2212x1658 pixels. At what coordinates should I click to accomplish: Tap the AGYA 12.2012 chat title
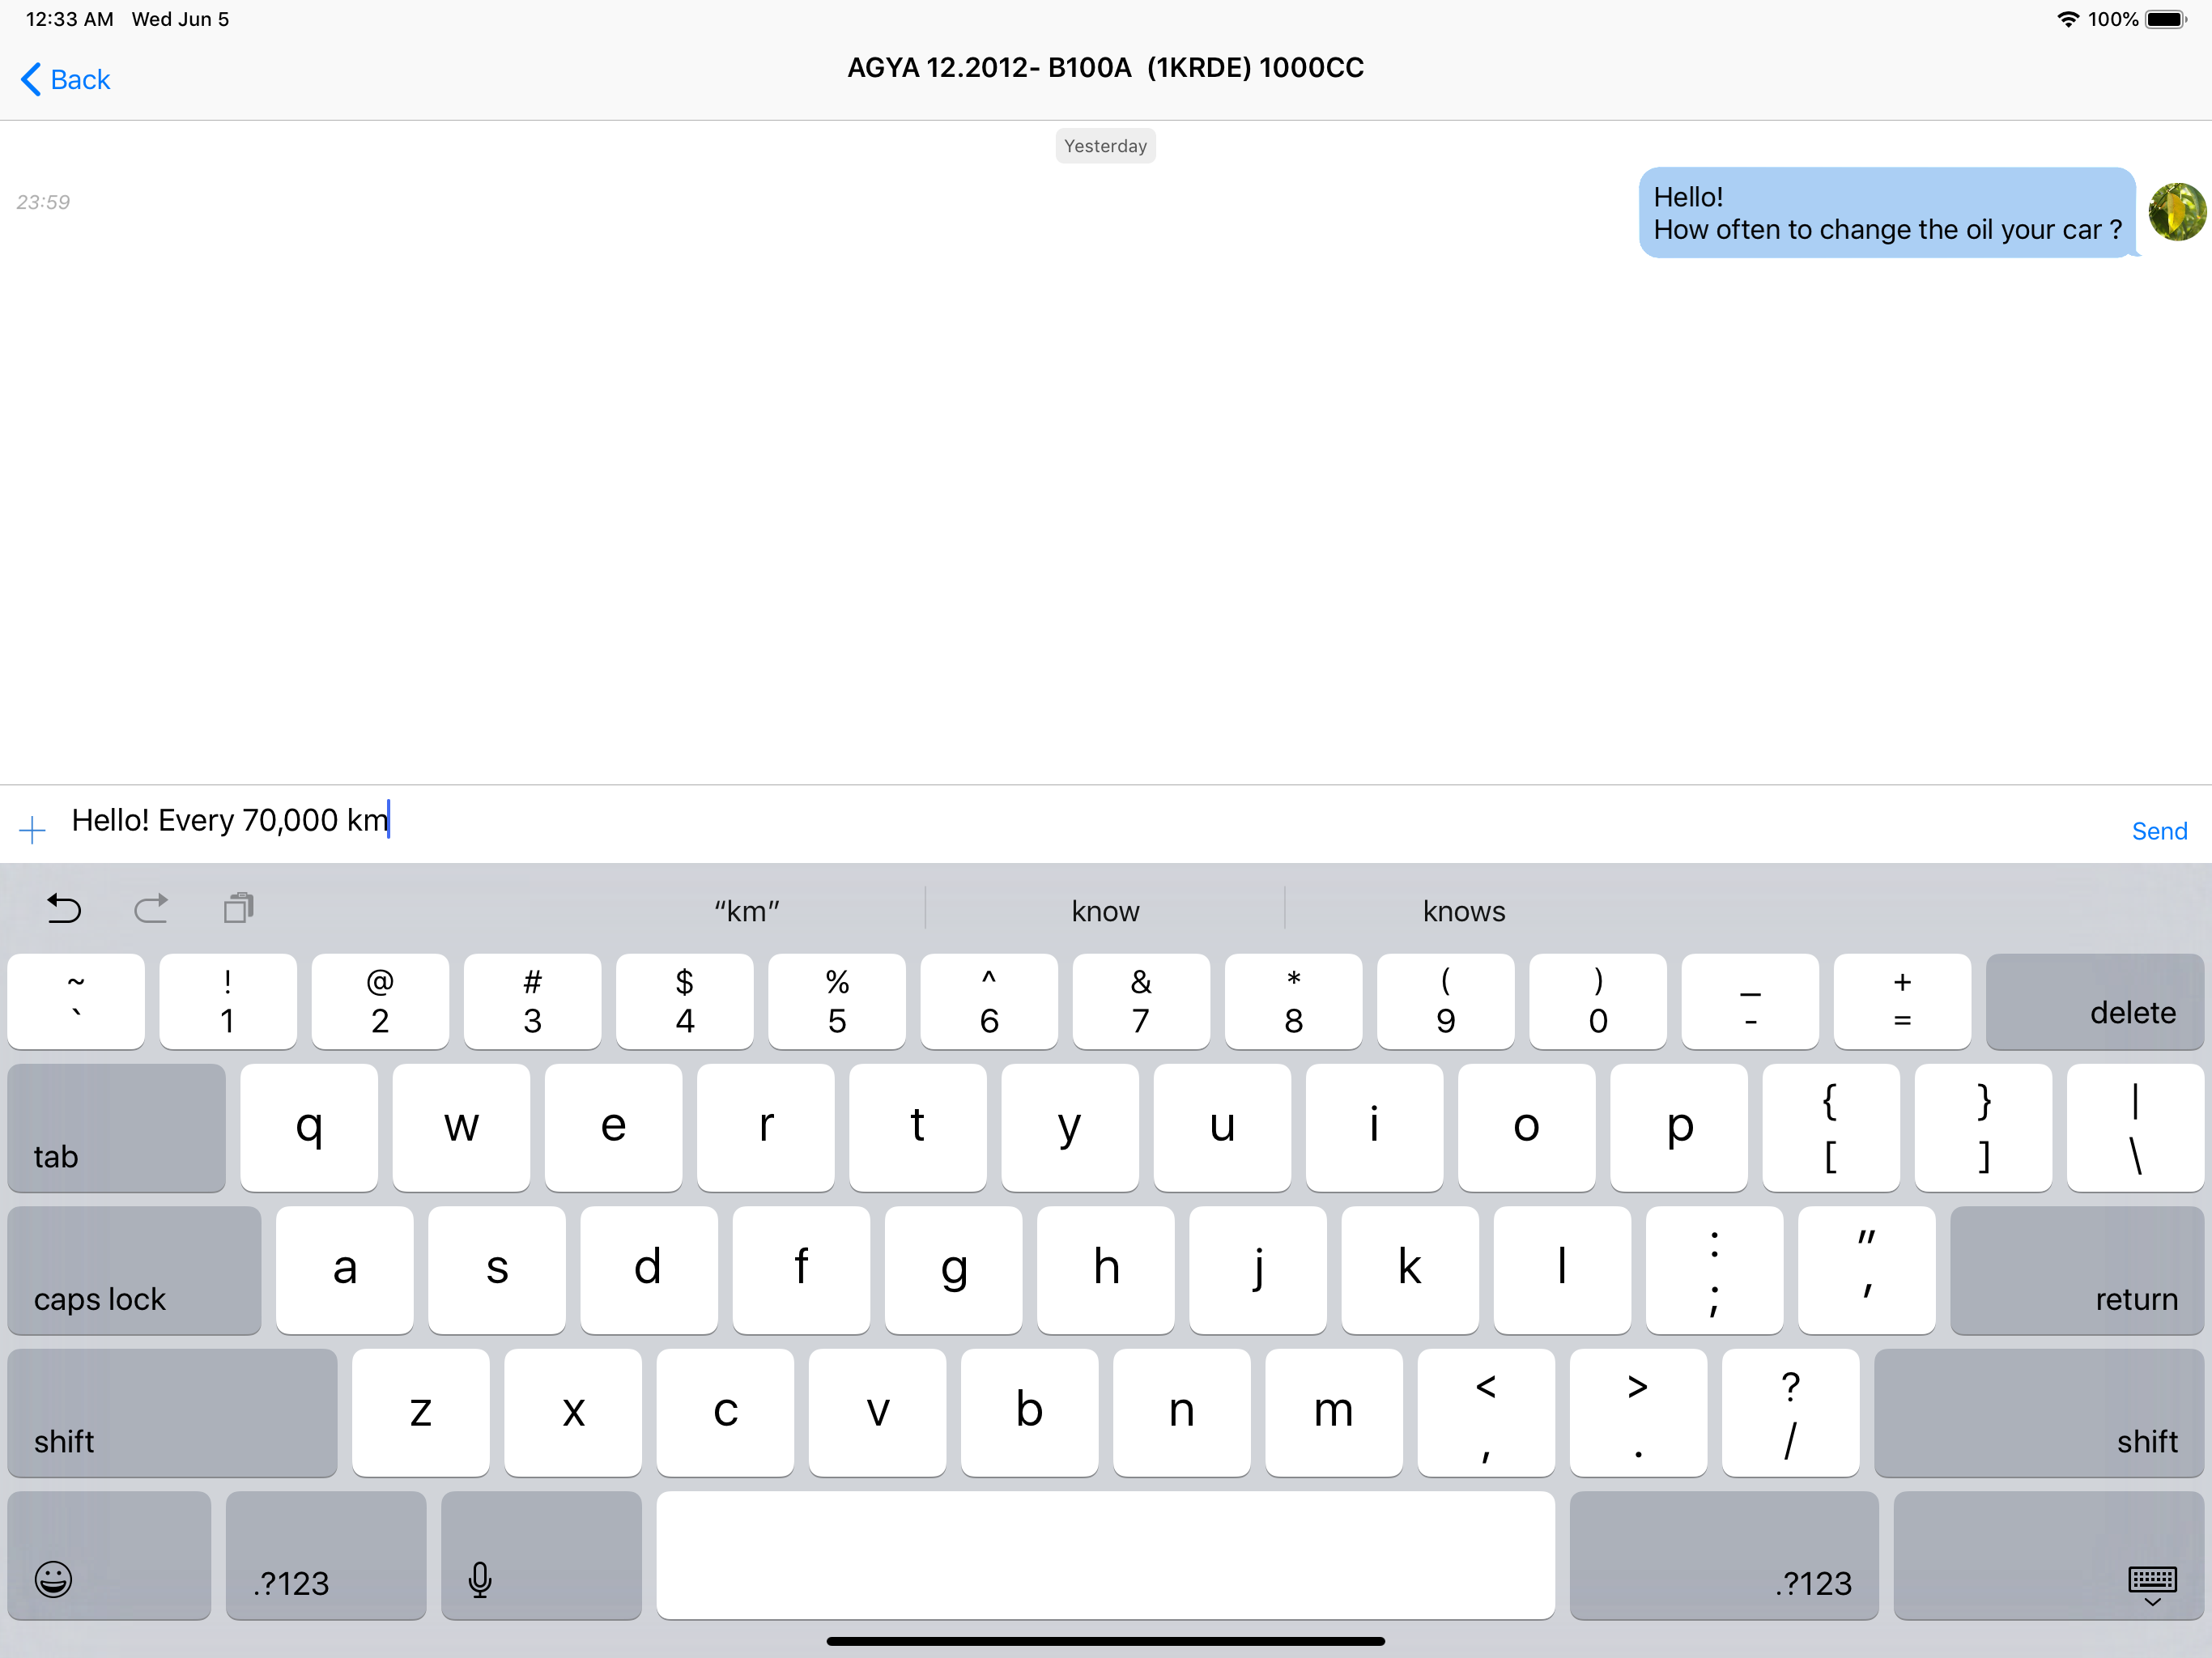tap(1105, 68)
